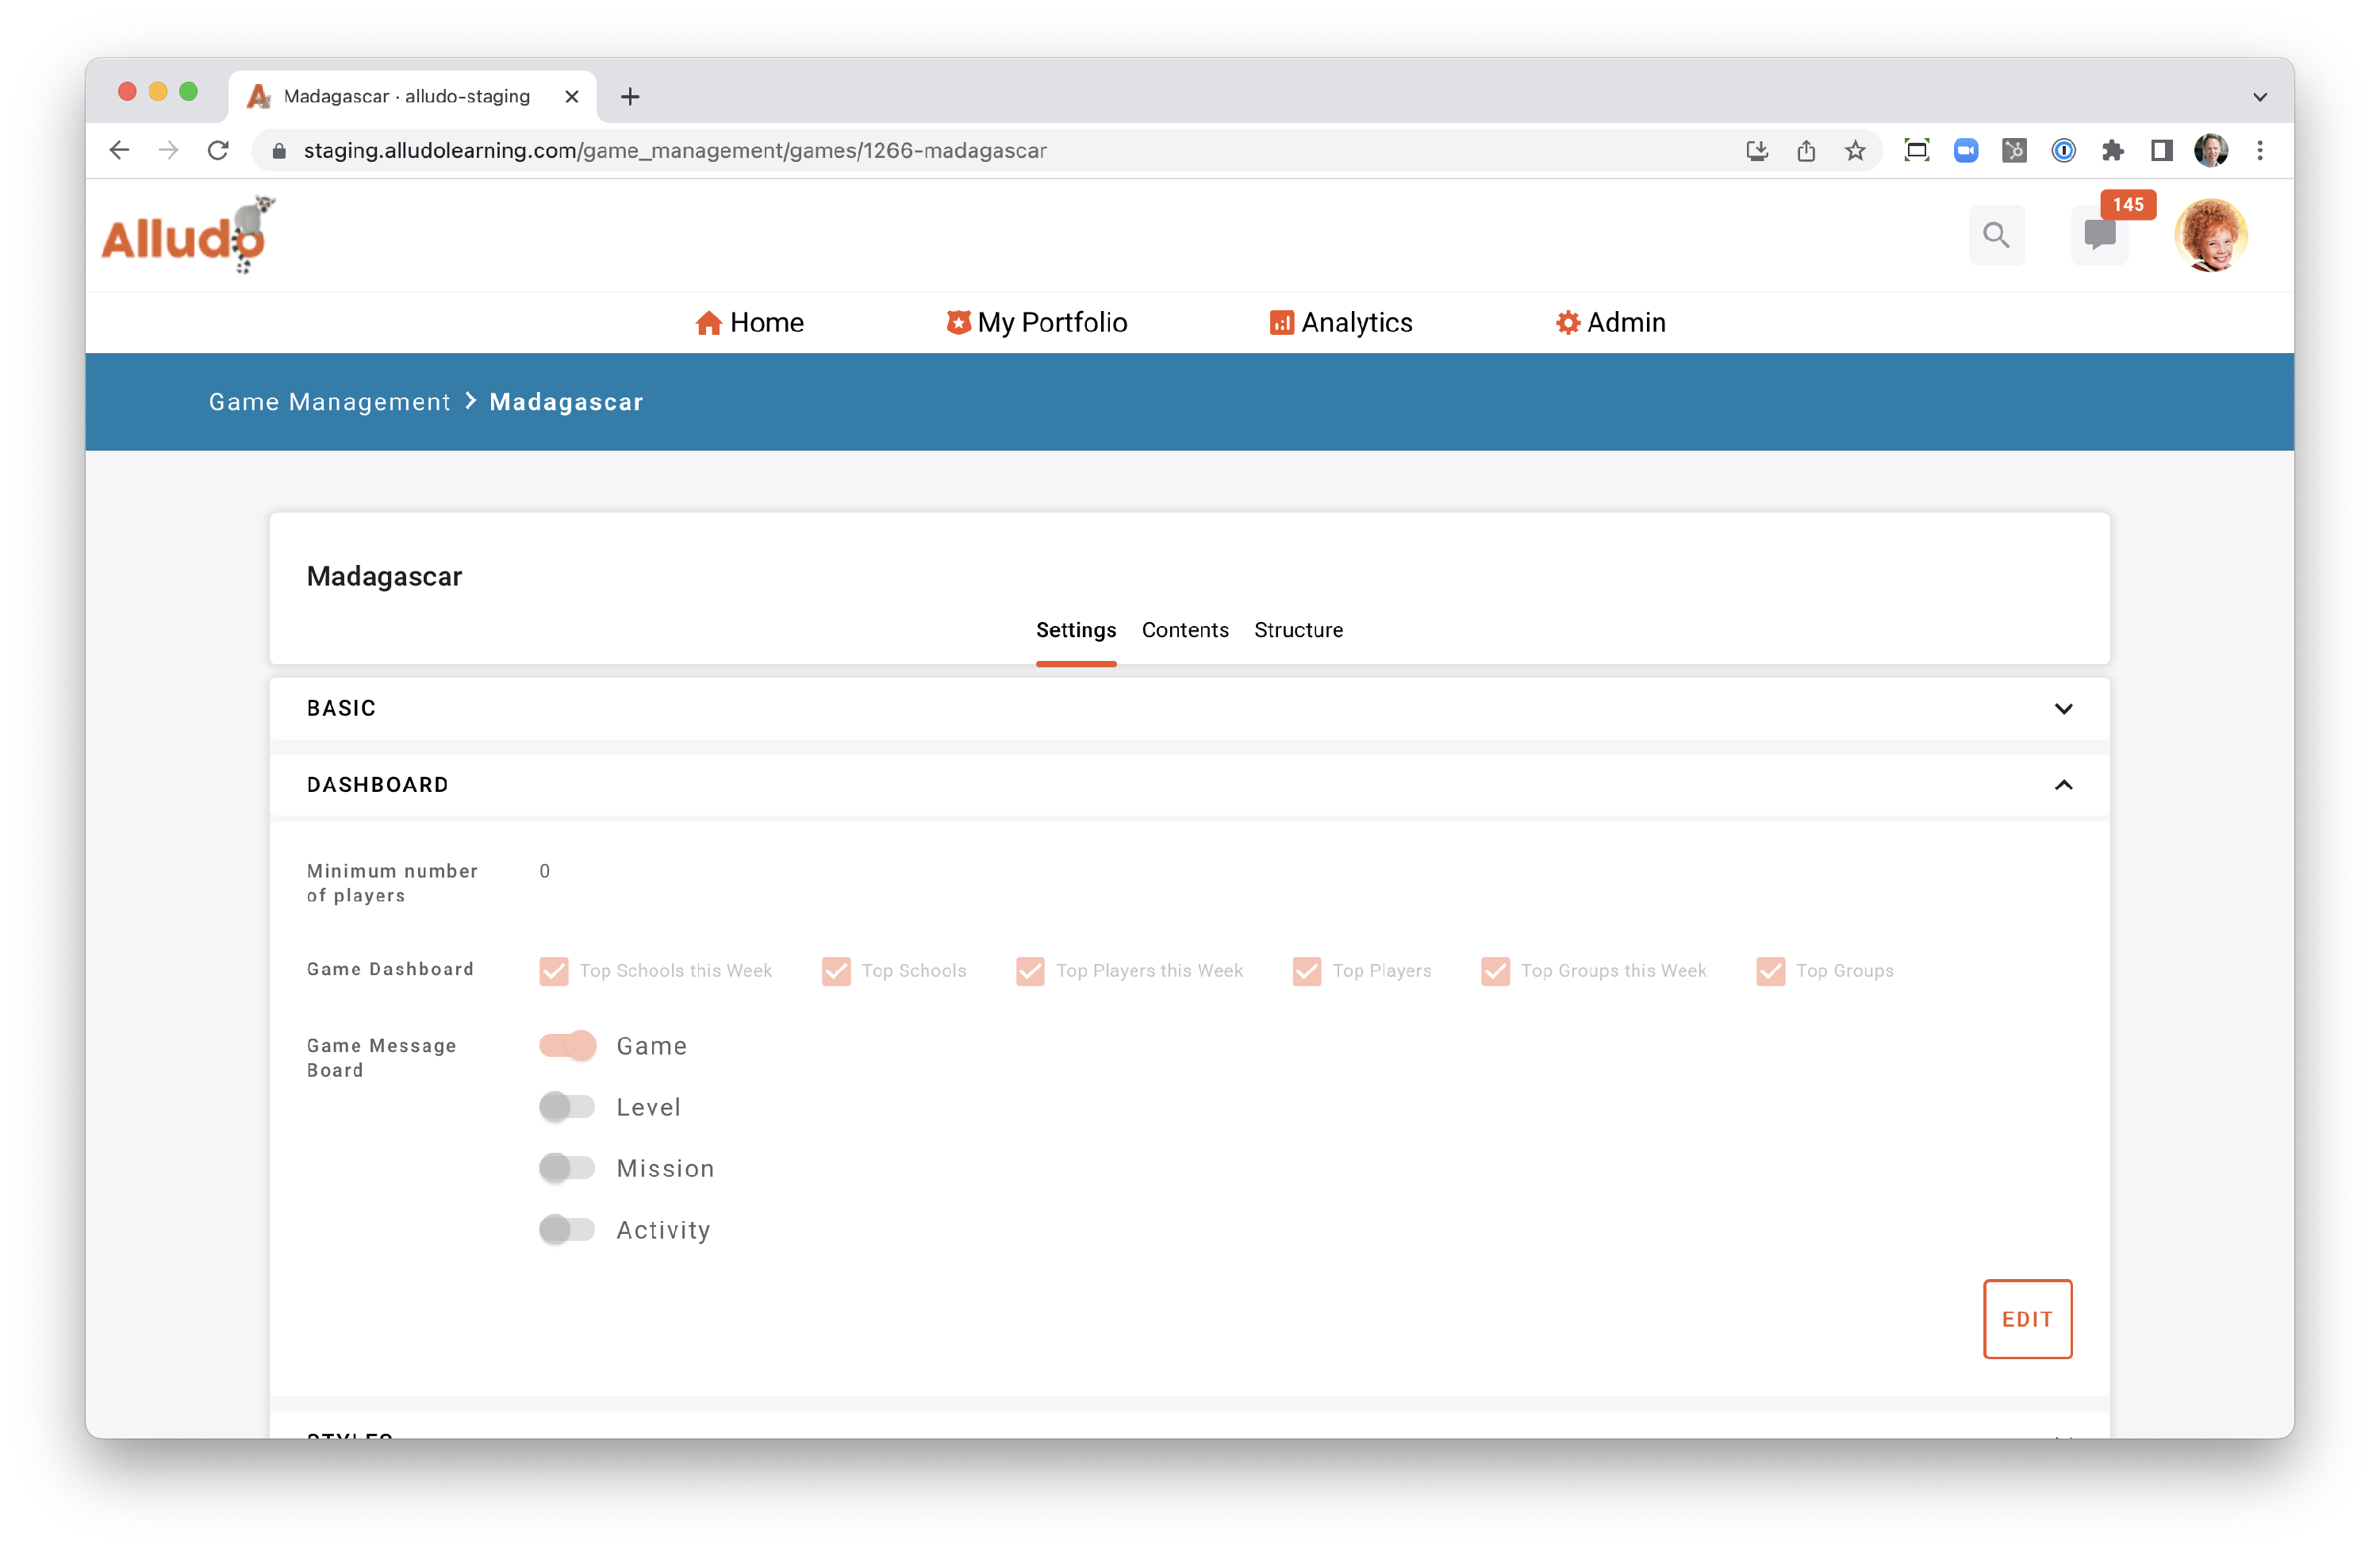Open the user avatar profile menu
The width and height of the screenshot is (2380, 1552).
[x=2210, y=235]
